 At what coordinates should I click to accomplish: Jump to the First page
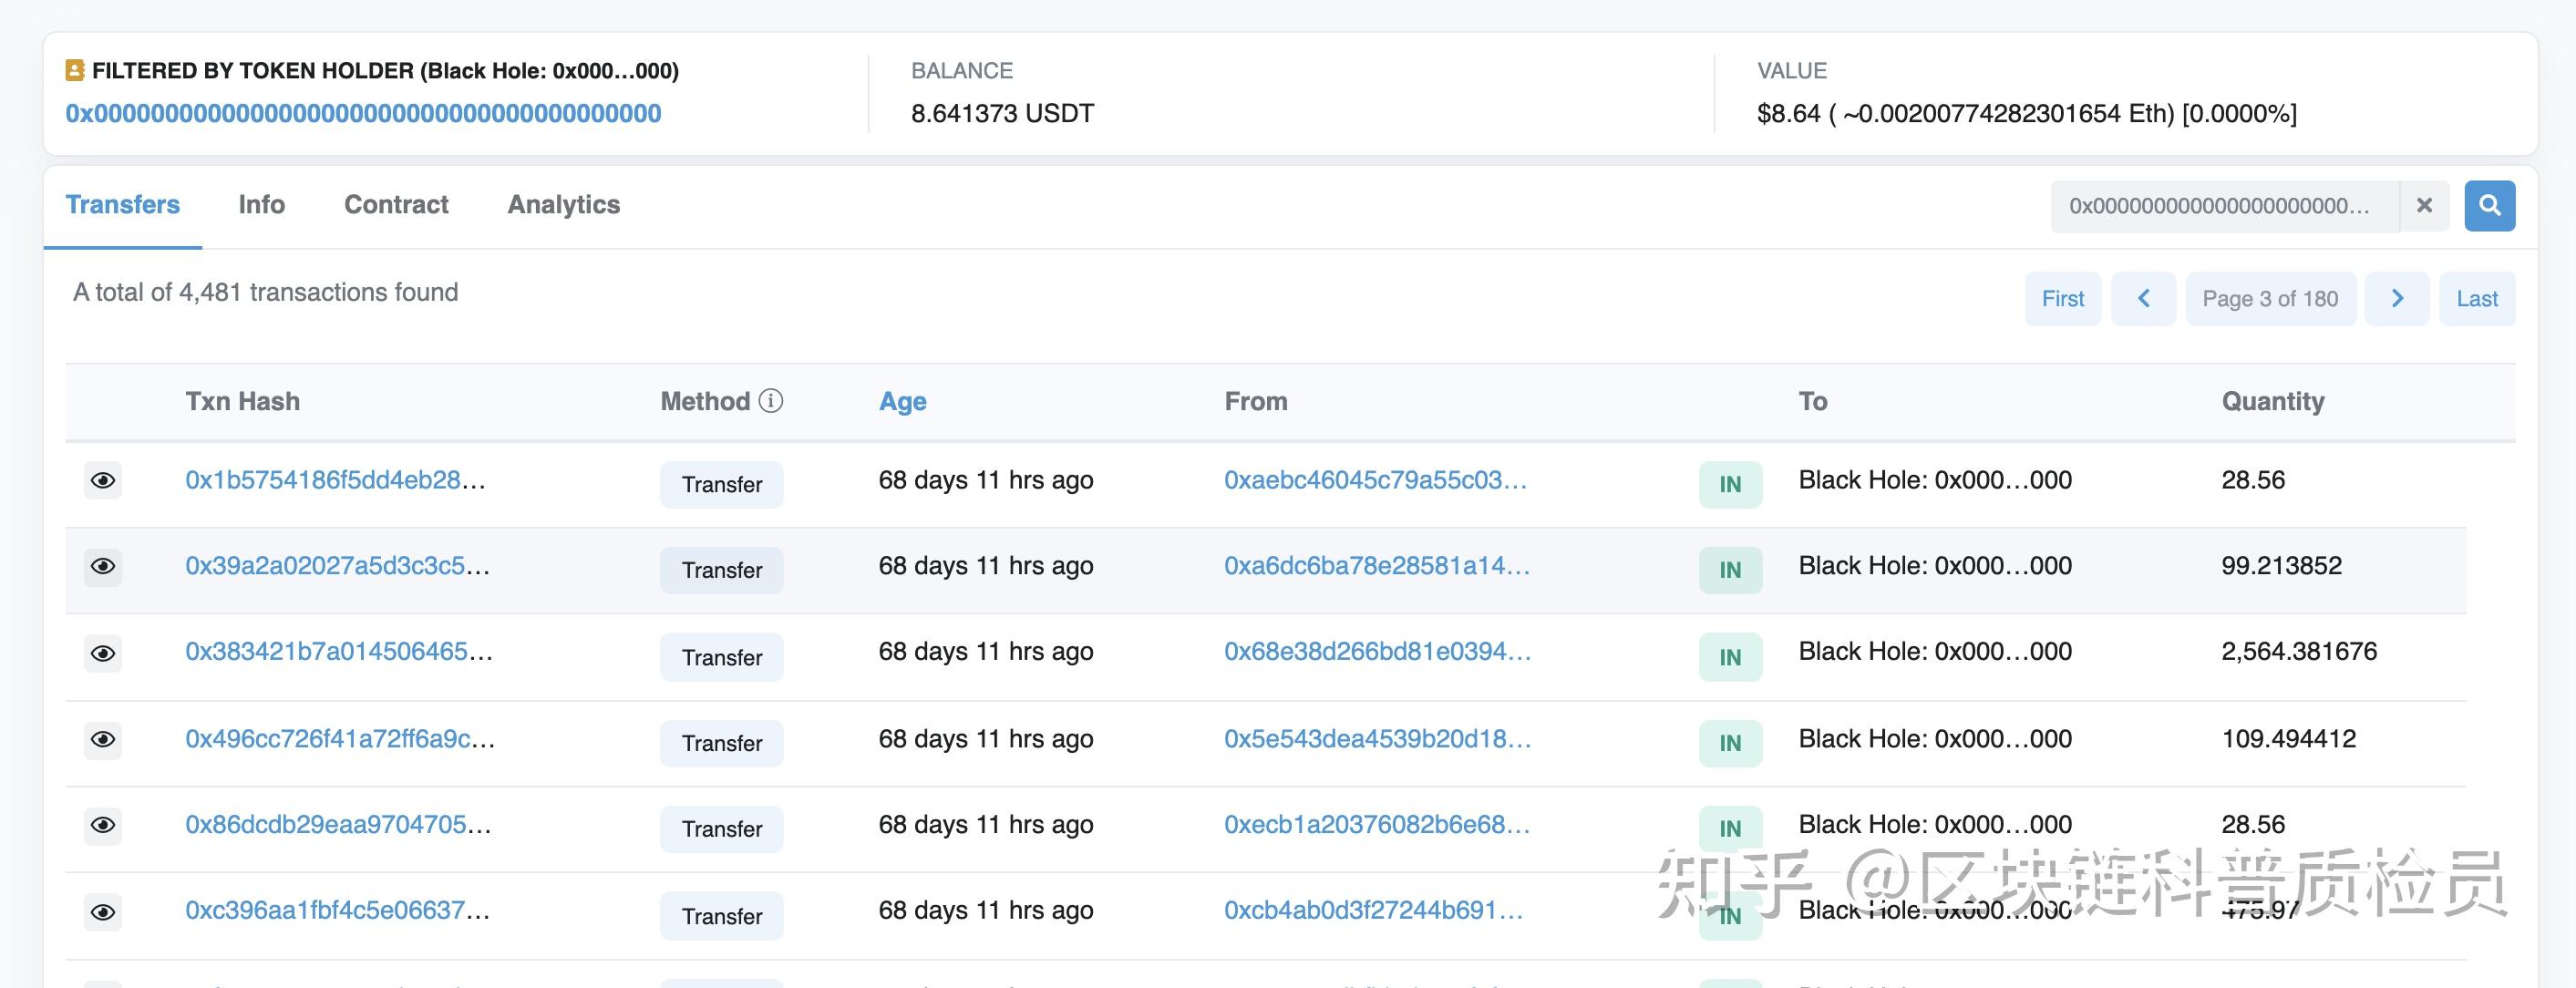[2062, 298]
